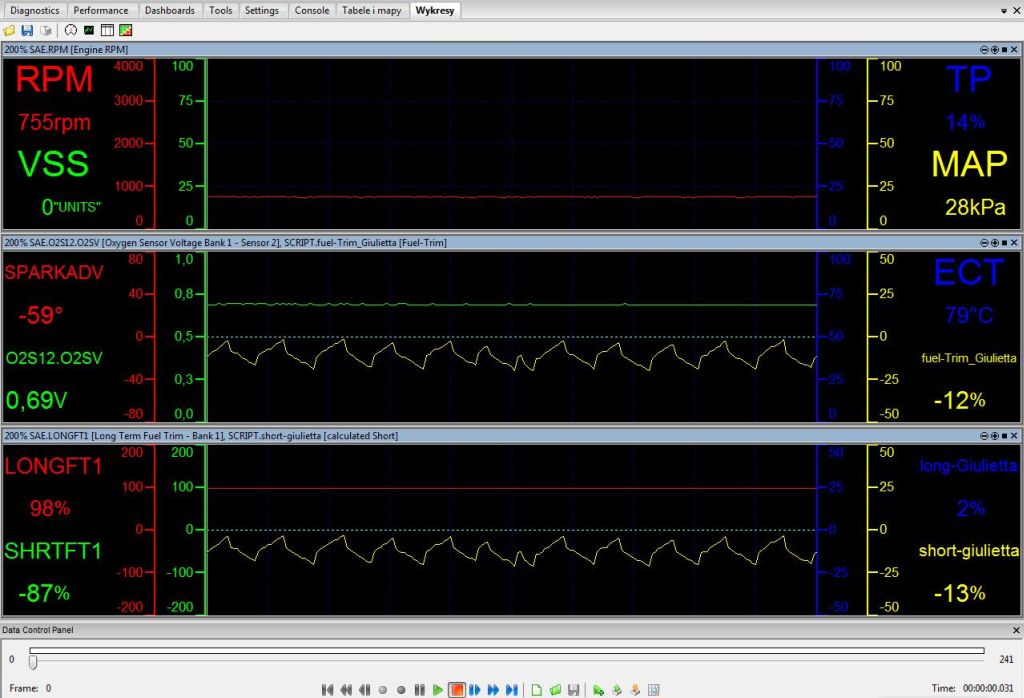
Task: Click the square icon on Long Term Fuel Trim header
Action: (x=1003, y=437)
